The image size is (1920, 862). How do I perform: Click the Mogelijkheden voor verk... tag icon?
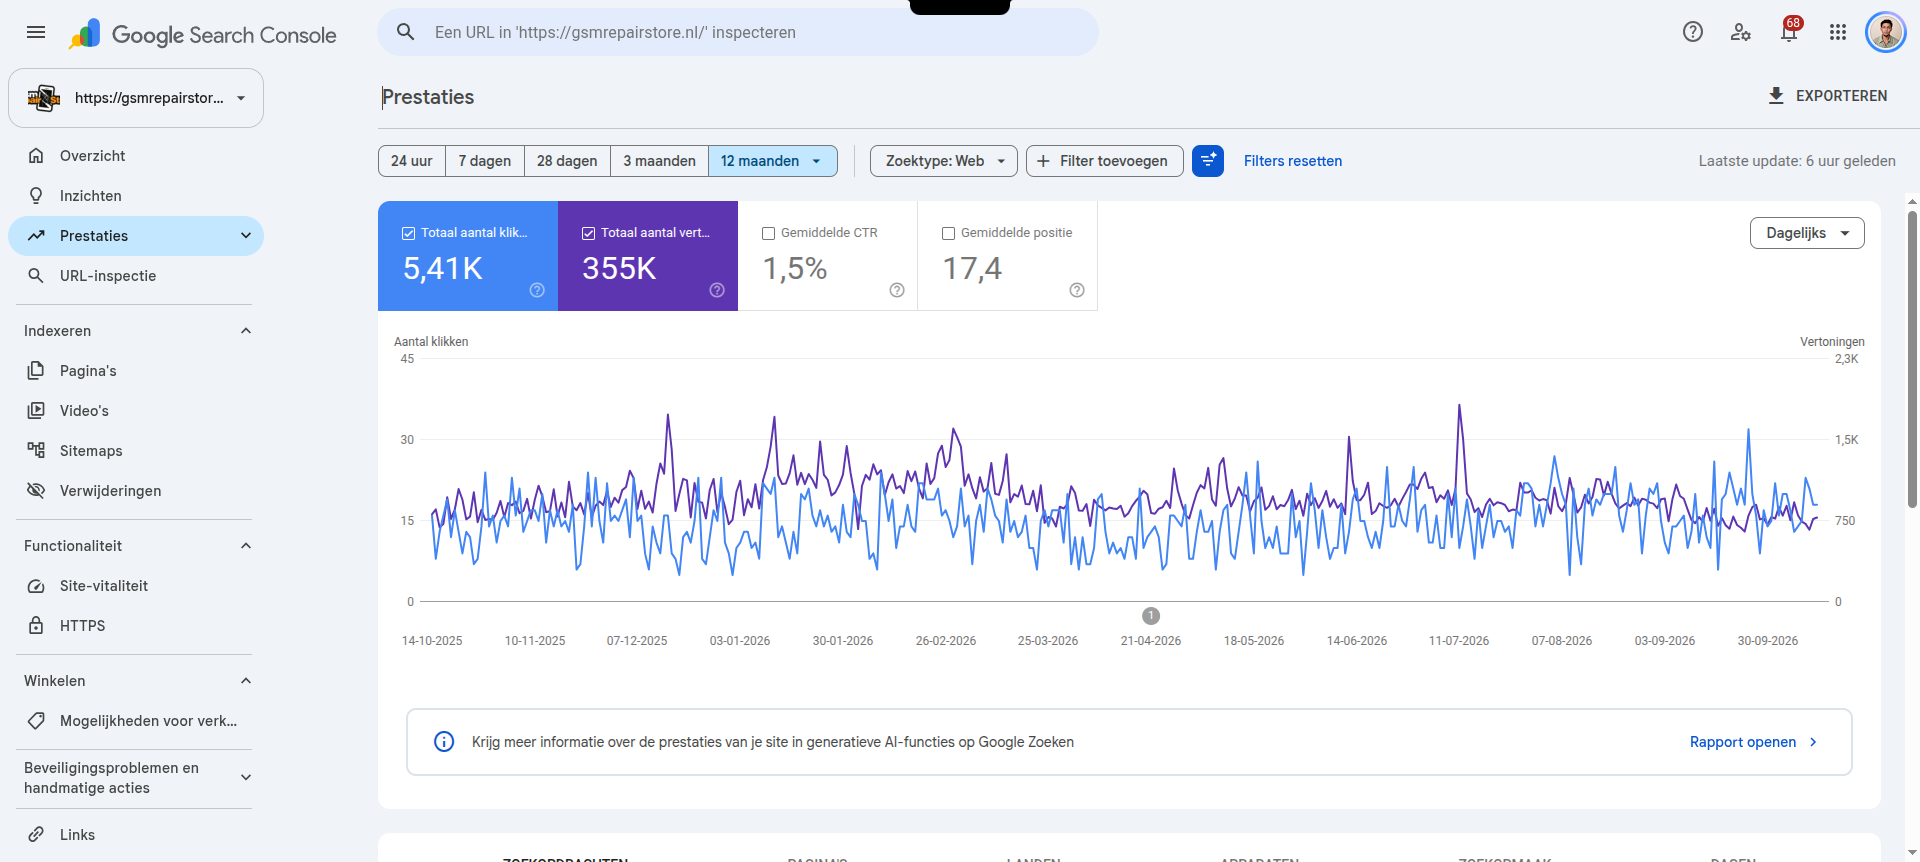coord(36,721)
